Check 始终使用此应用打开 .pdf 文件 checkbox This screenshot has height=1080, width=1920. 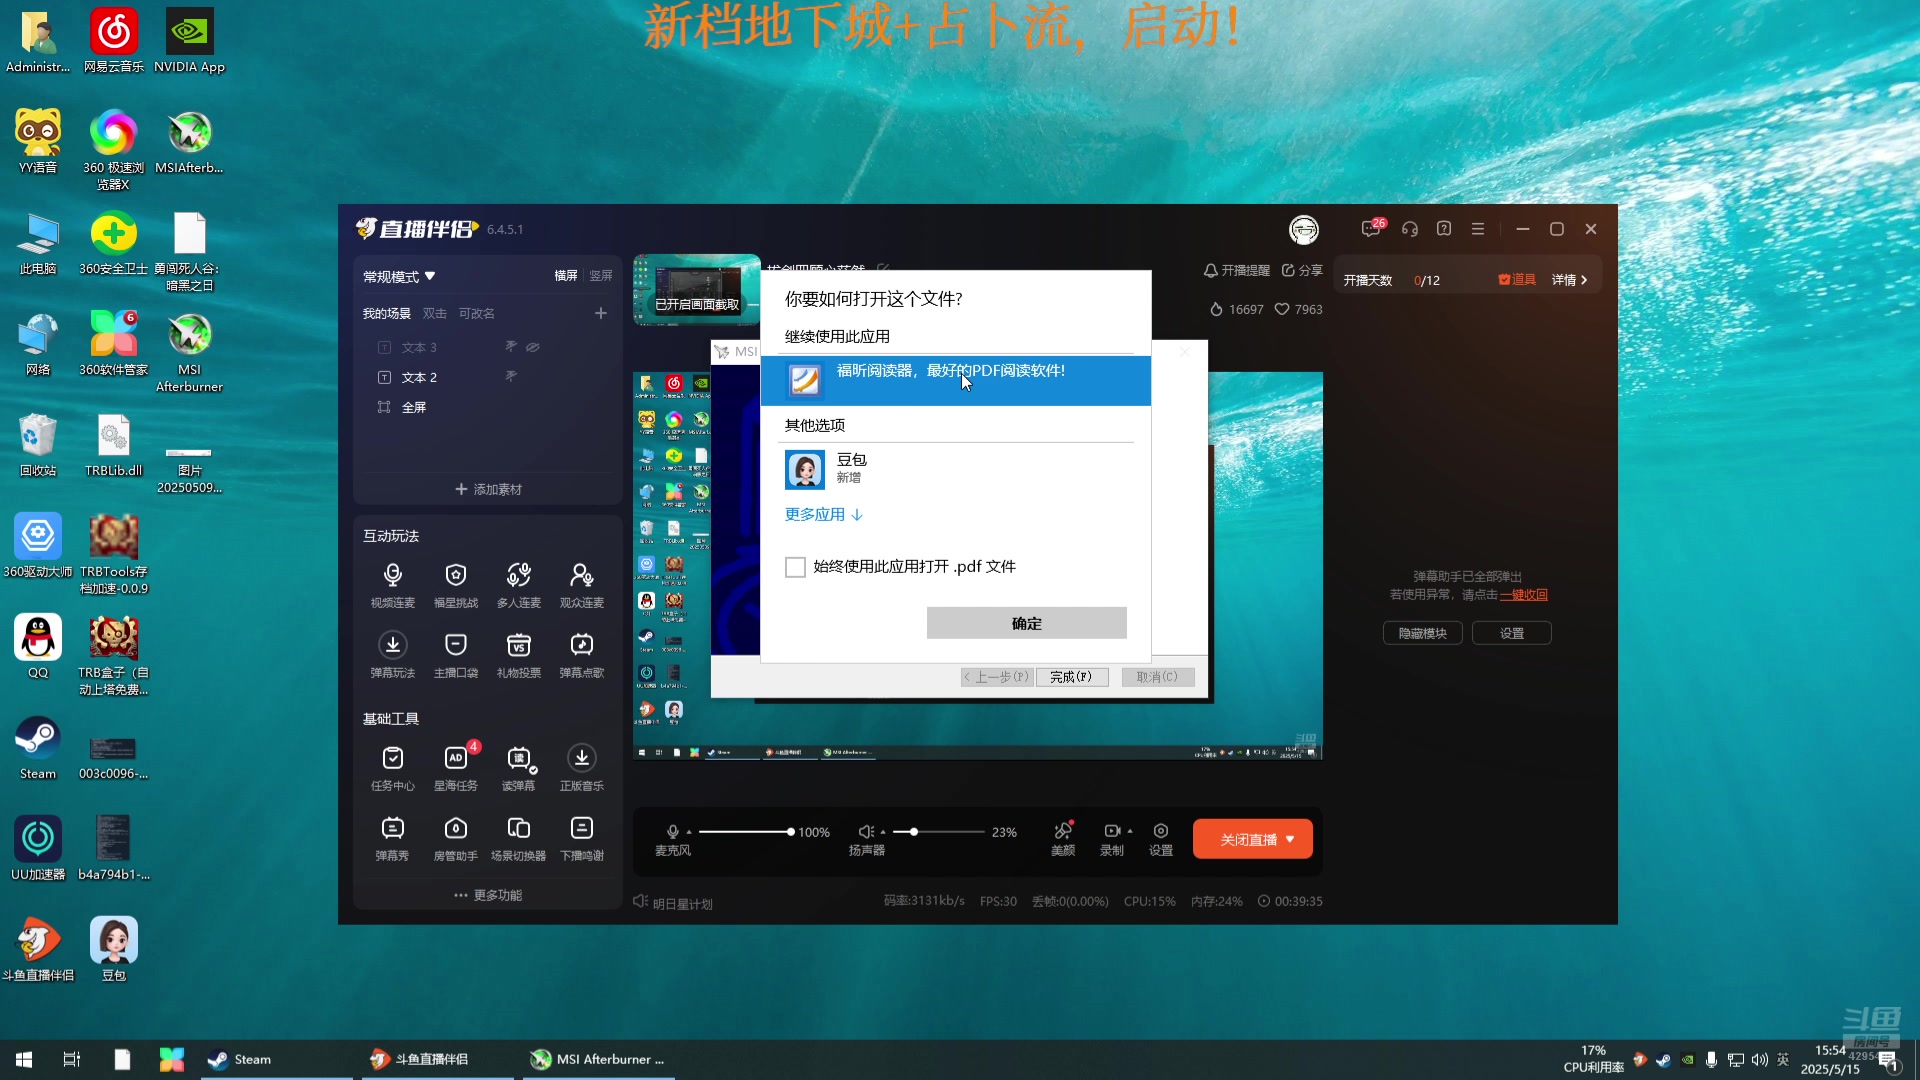pyautogui.click(x=795, y=567)
